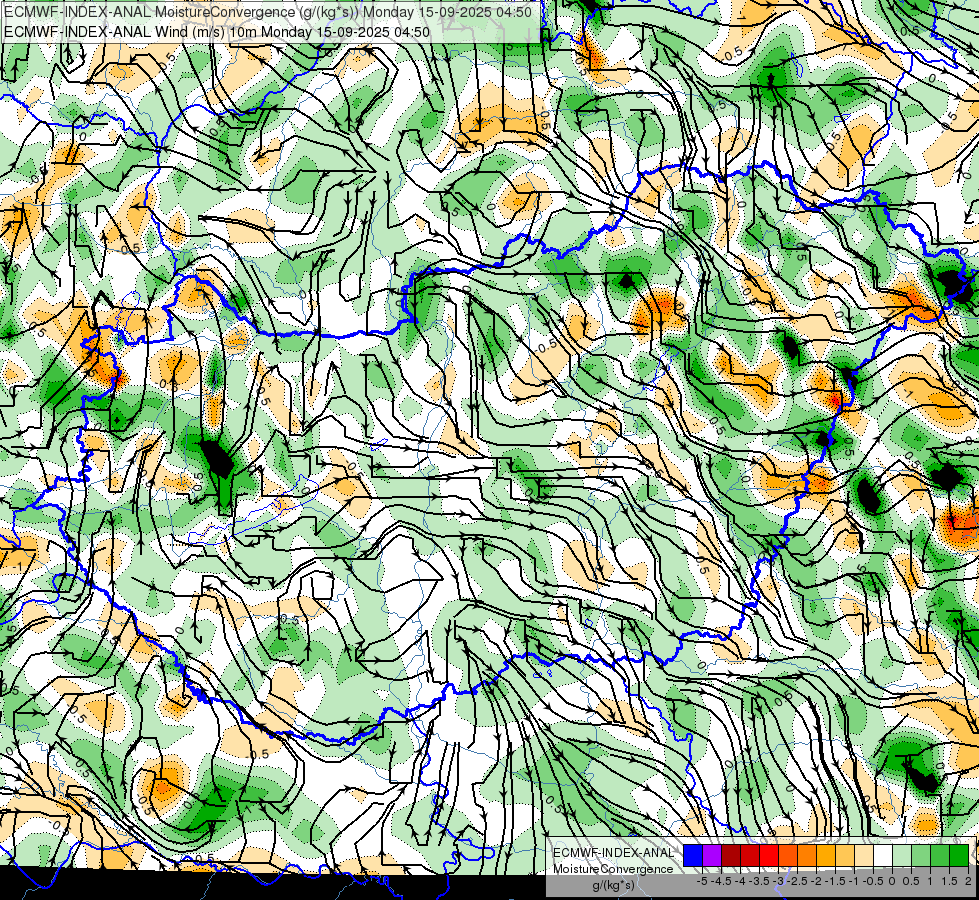This screenshot has width=979, height=900.
Task: Click the '2' legend scale value
Action: coord(968,881)
